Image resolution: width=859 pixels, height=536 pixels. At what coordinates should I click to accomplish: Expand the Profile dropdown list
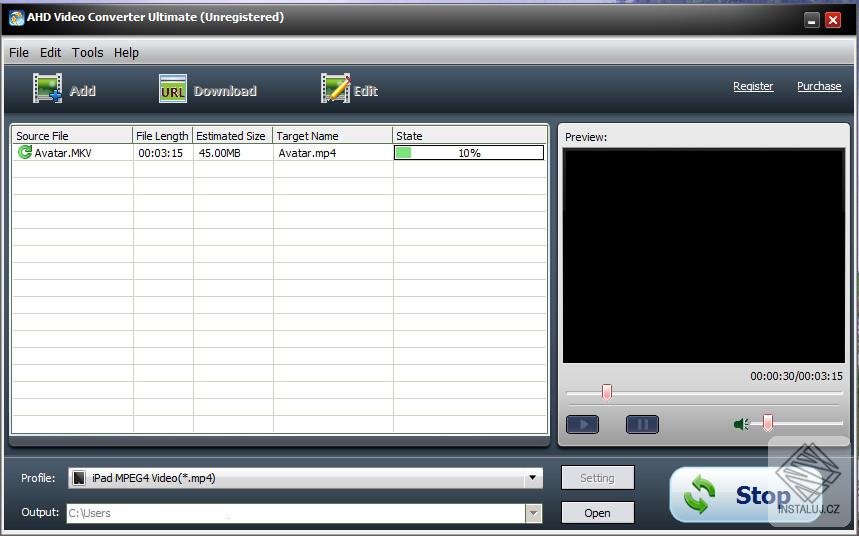pos(532,478)
